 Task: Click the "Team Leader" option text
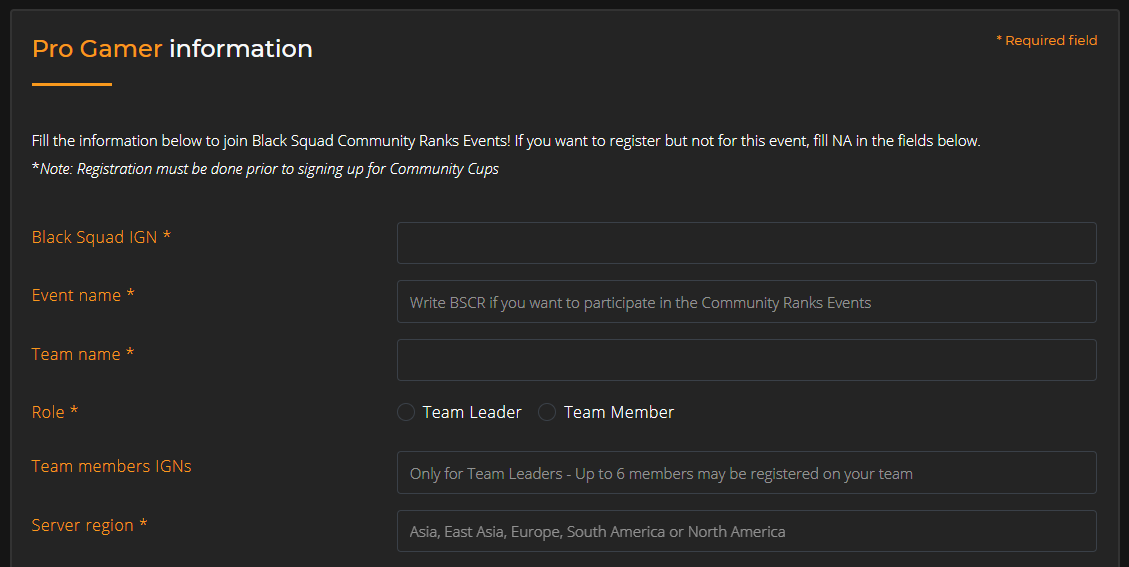(x=472, y=412)
